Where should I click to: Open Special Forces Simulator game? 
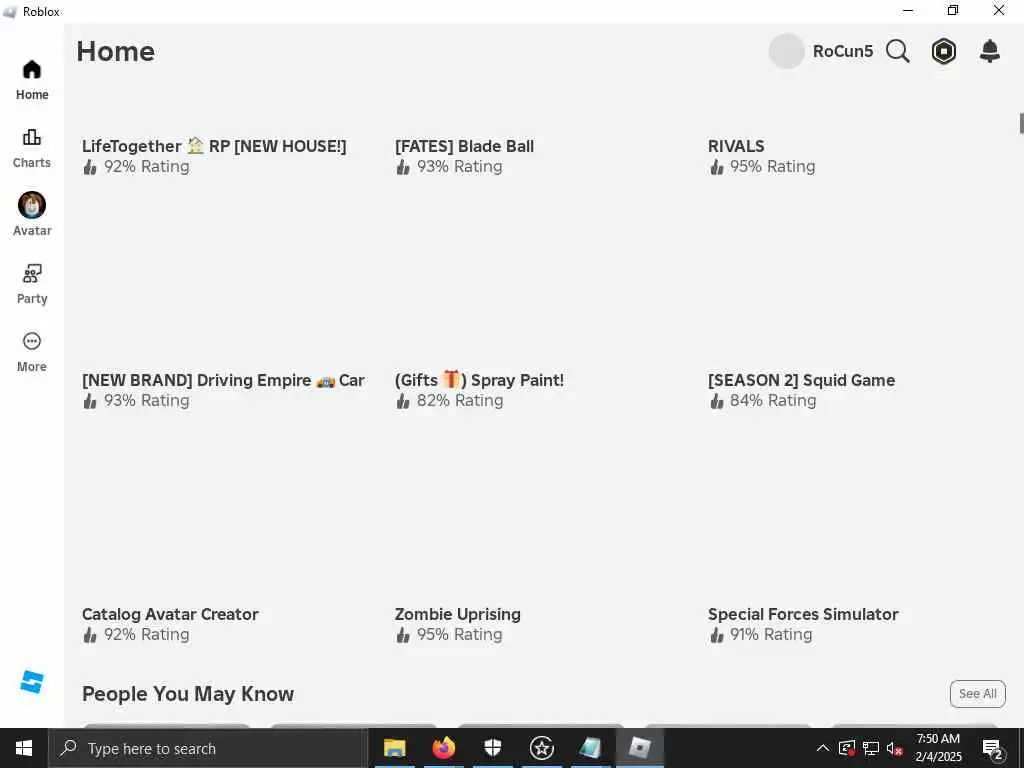(803, 614)
